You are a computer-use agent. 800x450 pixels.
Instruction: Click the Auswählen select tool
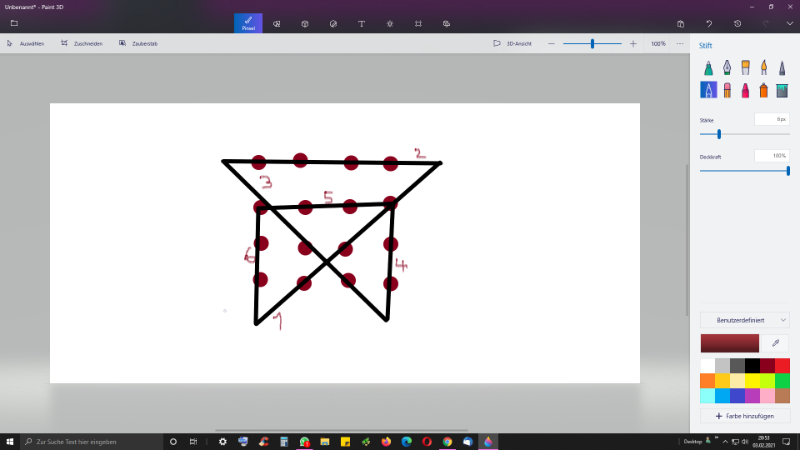[x=26, y=44]
